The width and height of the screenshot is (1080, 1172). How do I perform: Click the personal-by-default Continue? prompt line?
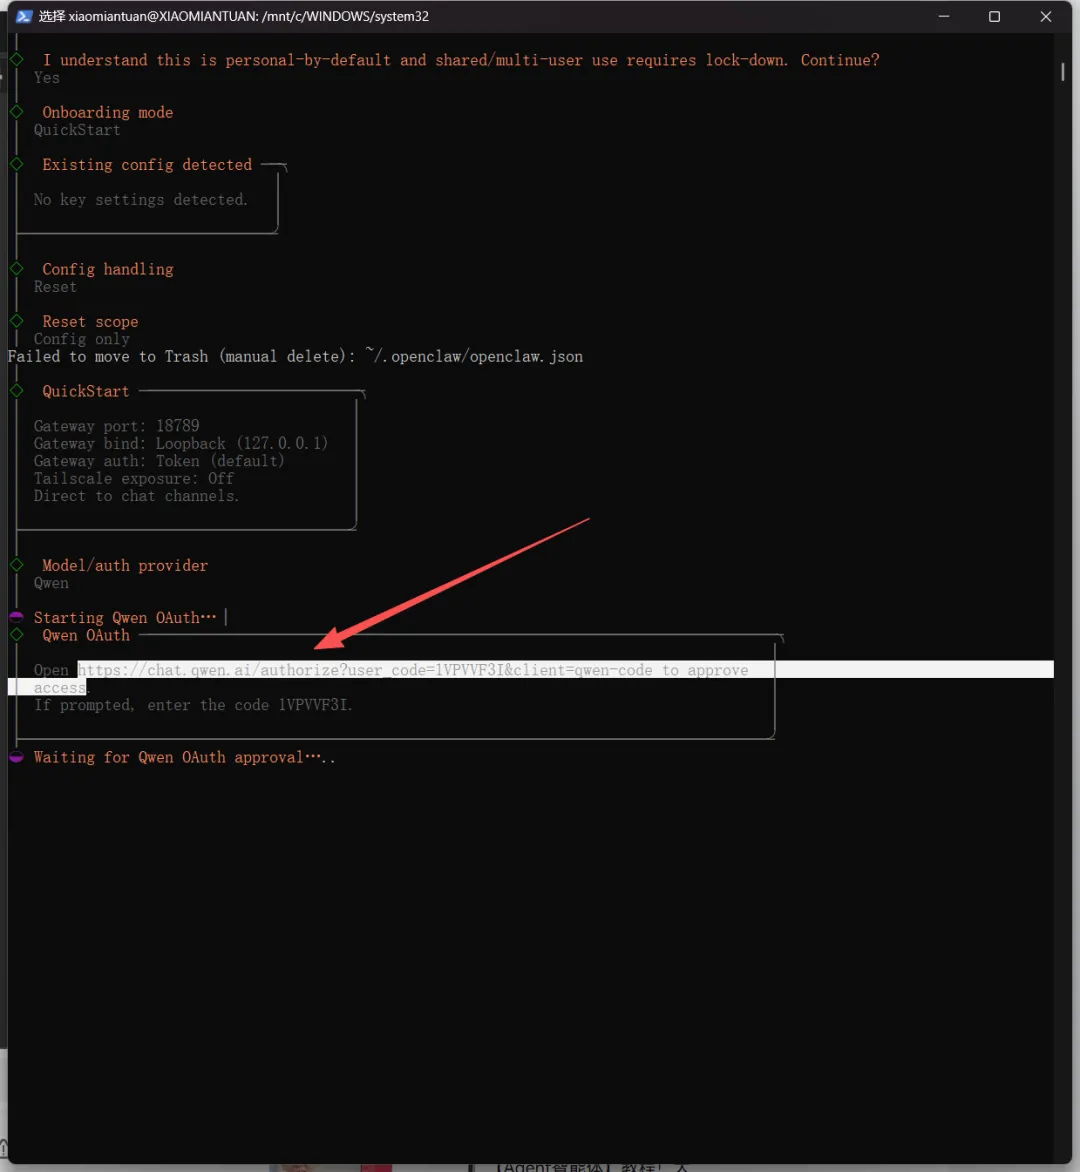(x=460, y=60)
